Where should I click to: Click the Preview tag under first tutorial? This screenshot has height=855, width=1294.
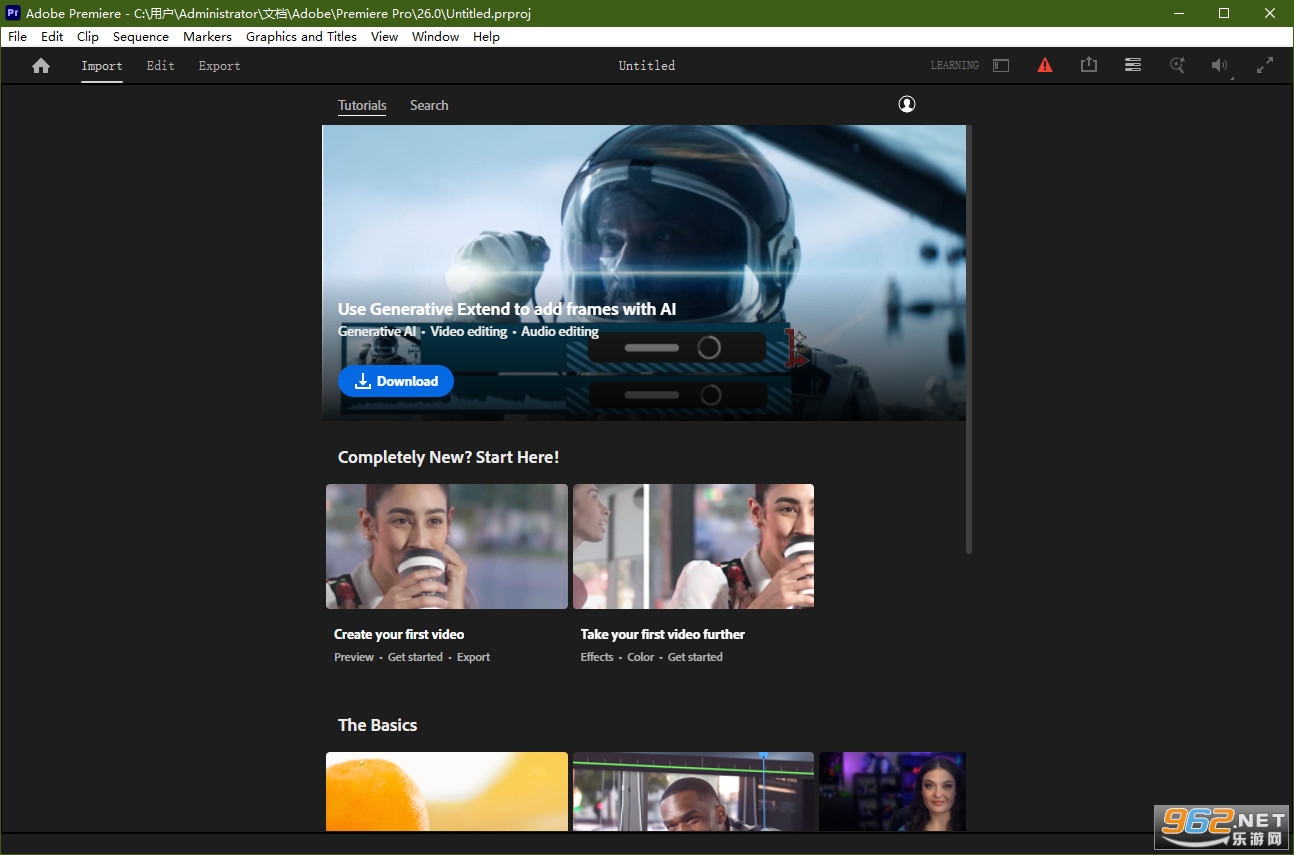(354, 657)
